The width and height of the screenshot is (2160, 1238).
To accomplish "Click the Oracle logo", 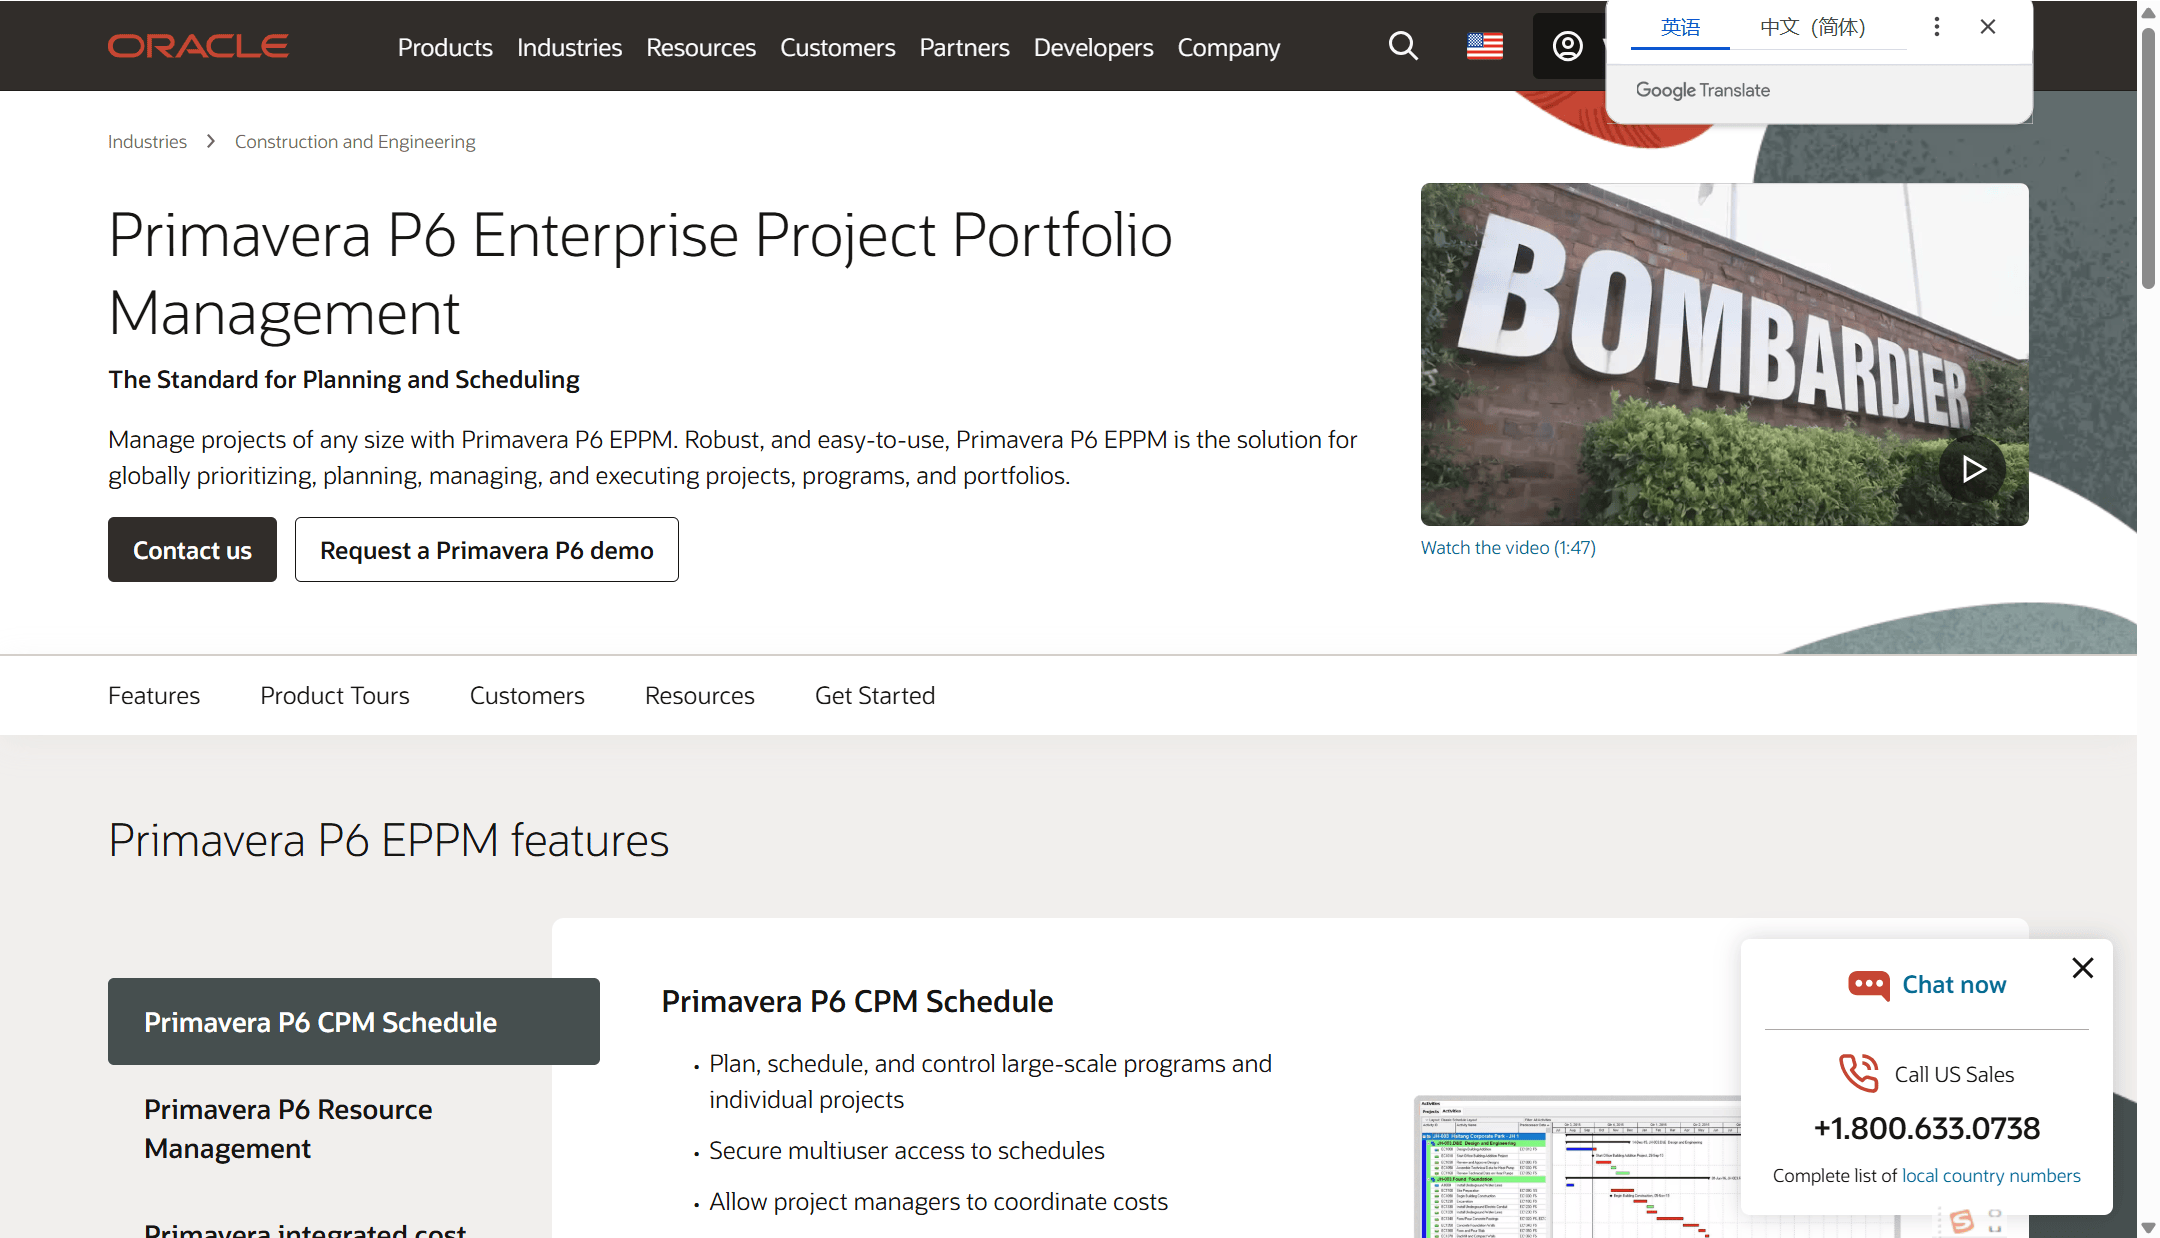I will click(198, 46).
